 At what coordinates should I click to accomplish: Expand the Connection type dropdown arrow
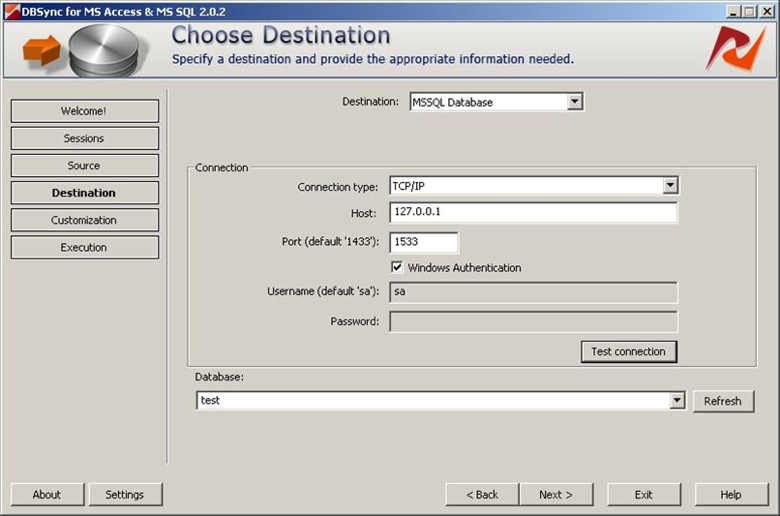pos(670,186)
